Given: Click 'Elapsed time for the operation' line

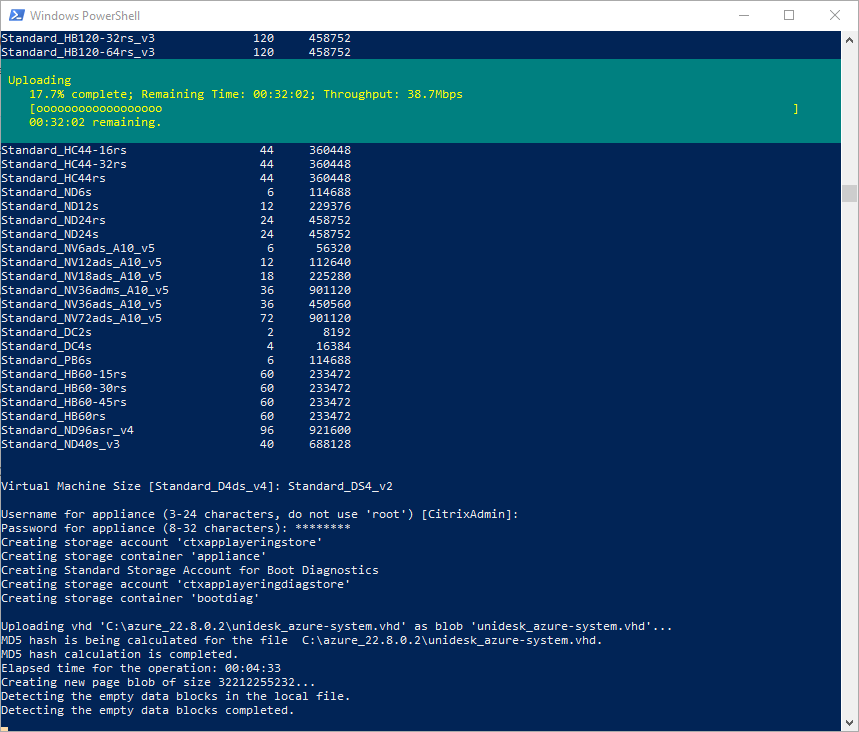Looking at the screenshot, I should 141,668.
